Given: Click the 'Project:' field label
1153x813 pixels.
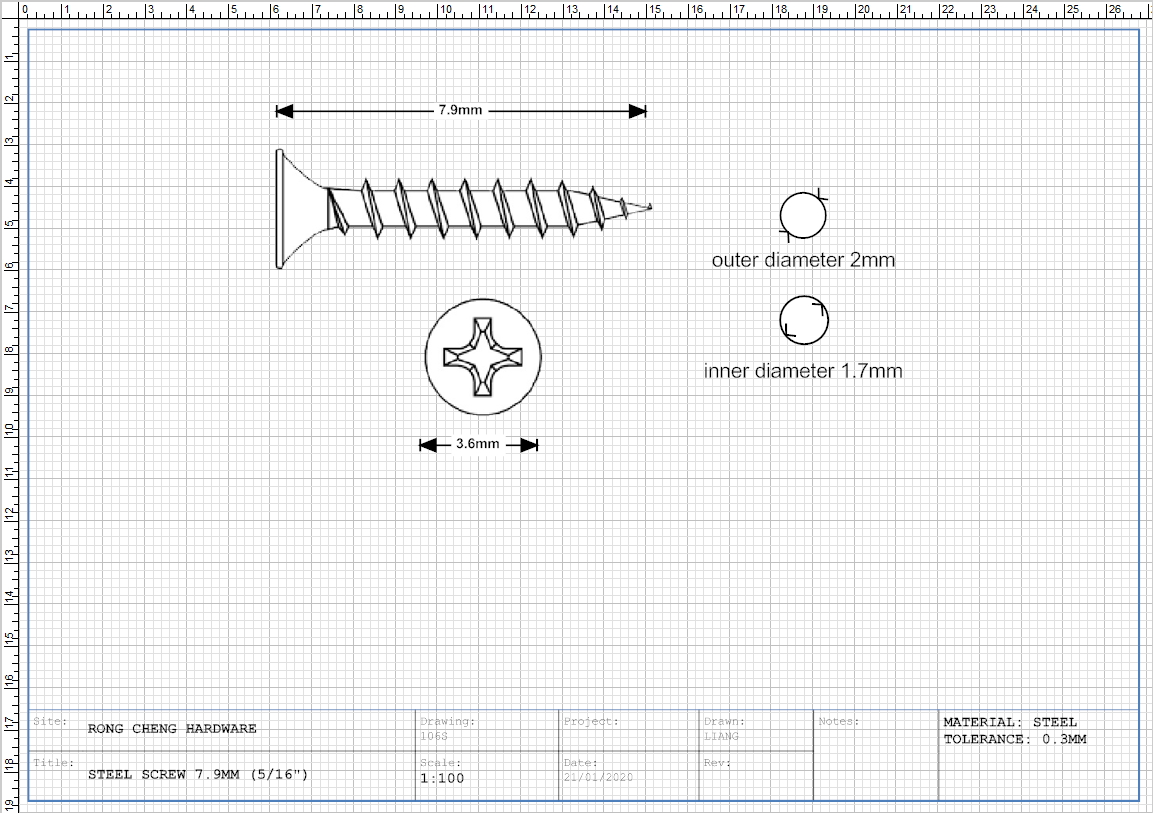Looking at the screenshot, I should click(x=591, y=721).
